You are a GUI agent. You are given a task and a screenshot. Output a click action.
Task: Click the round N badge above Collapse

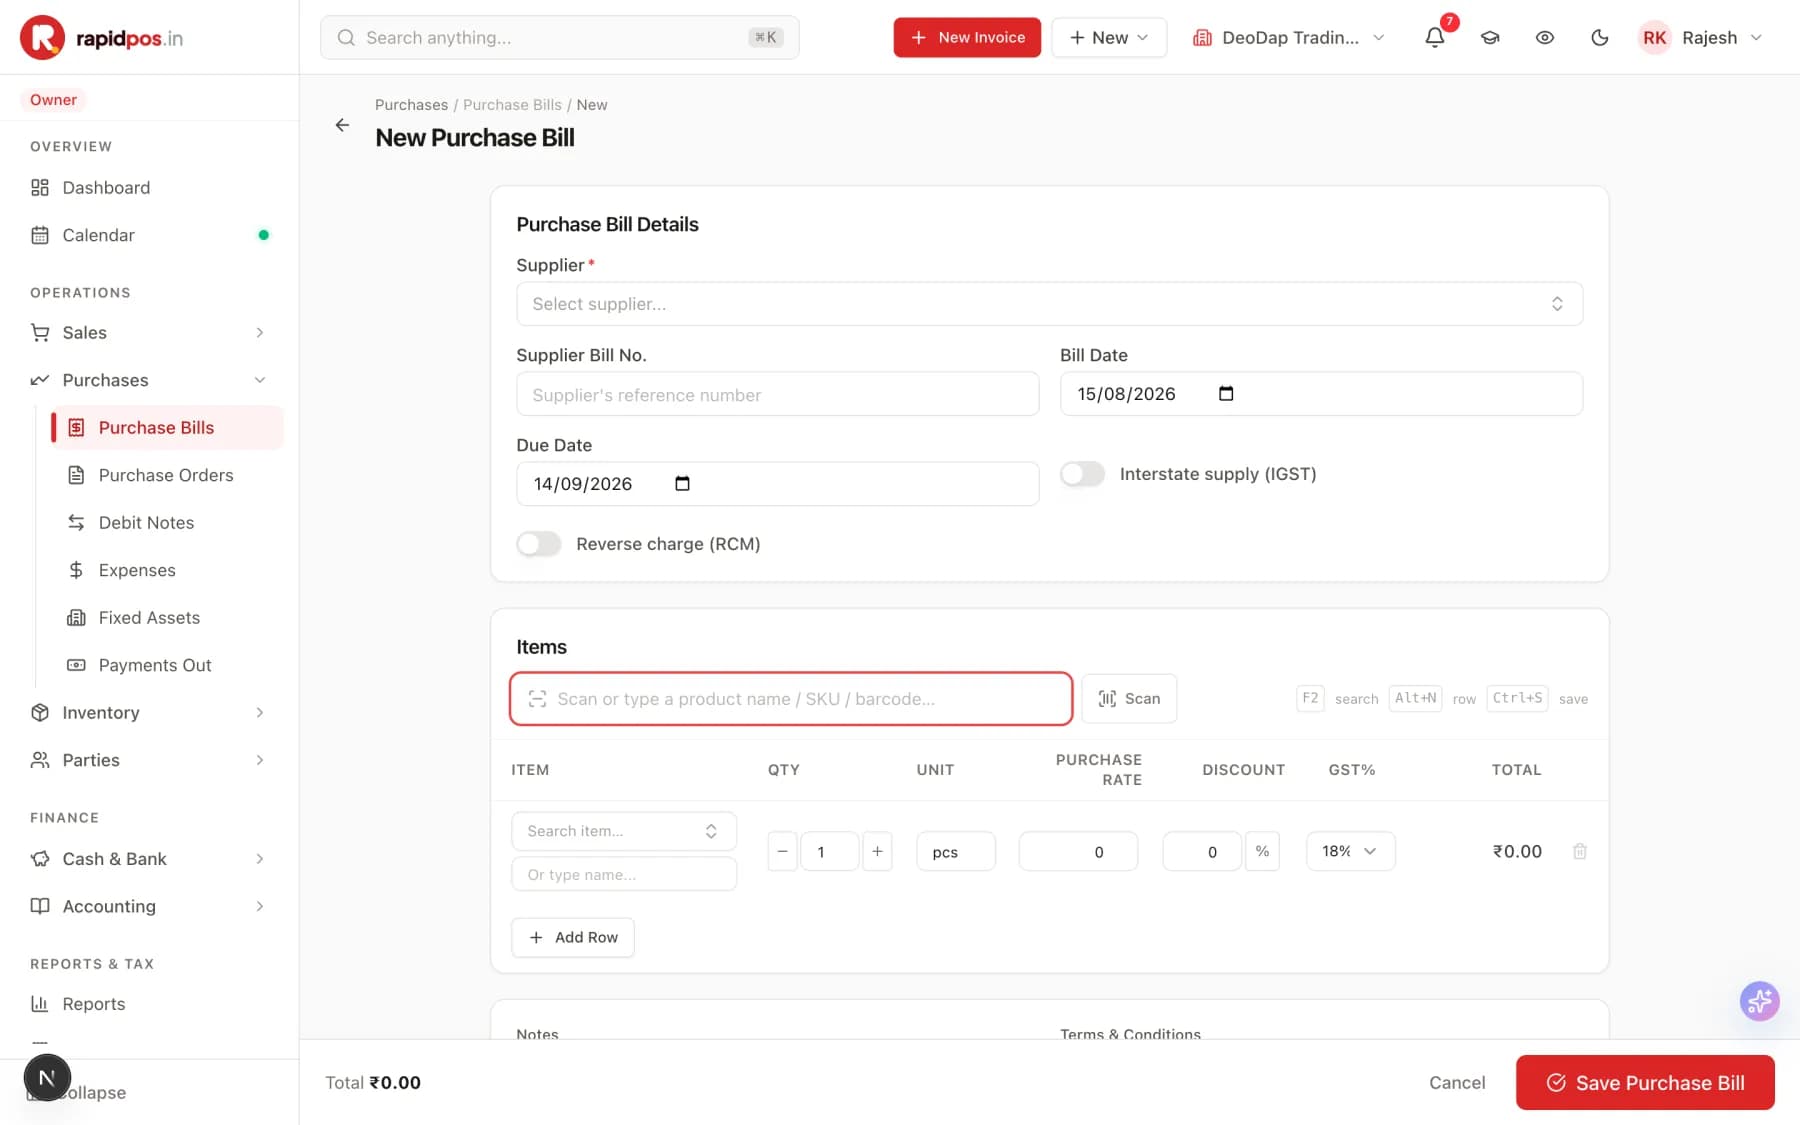coord(47,1078)
